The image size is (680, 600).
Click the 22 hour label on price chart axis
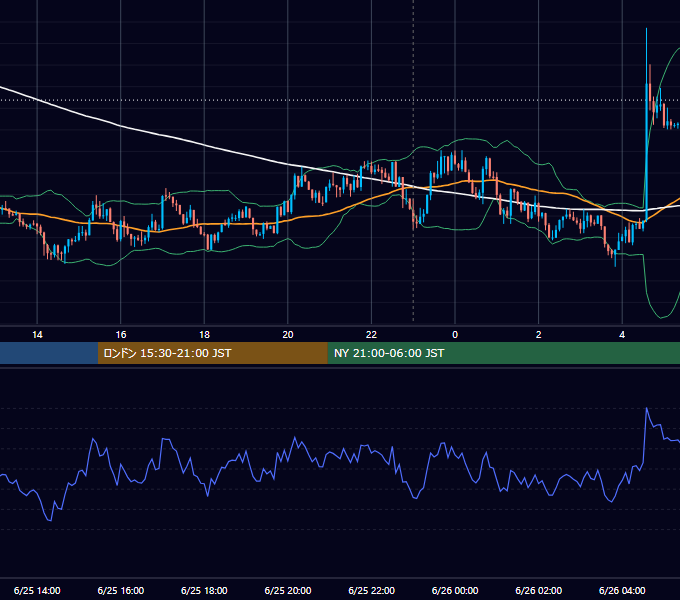pyautogui.click(x=371, y=335)
